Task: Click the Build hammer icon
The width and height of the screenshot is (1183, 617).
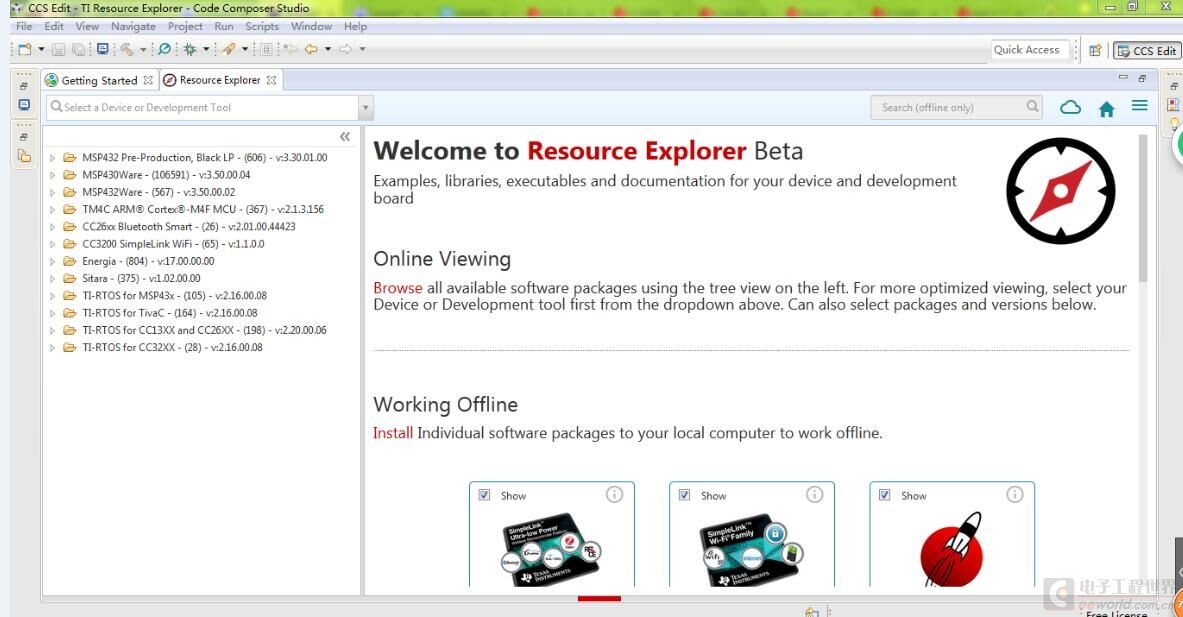Action: tap(127, 50)
